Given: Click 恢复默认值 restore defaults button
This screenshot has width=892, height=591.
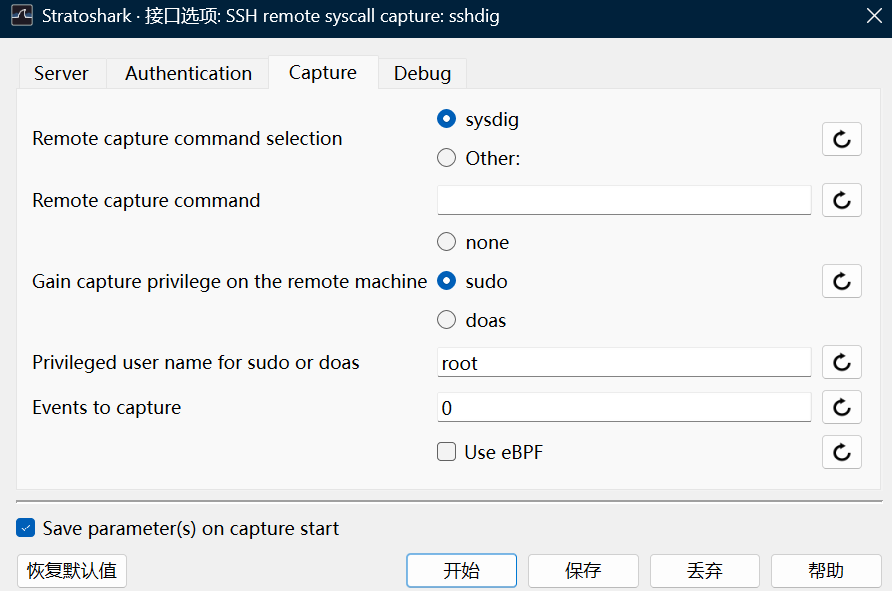Looking at the screenshot, I should (72, 571).
